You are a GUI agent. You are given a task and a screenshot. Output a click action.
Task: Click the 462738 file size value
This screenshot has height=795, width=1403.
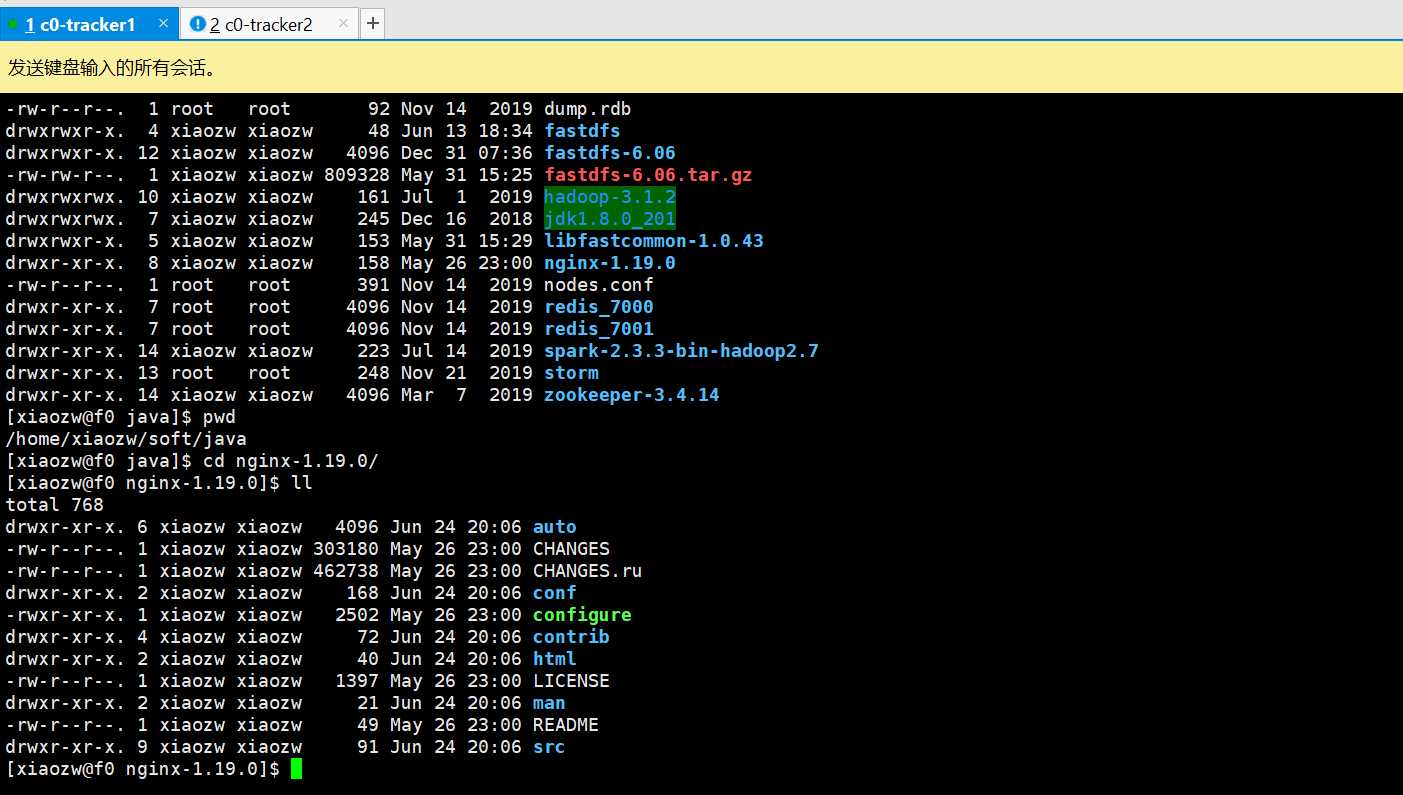[346, 571]
